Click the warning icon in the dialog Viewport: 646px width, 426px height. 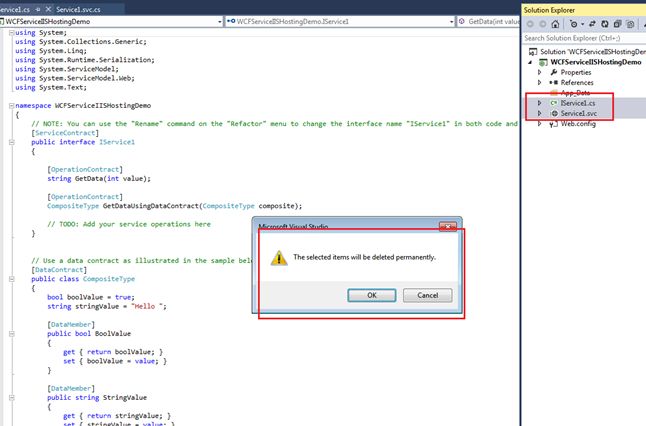(279, 258)
